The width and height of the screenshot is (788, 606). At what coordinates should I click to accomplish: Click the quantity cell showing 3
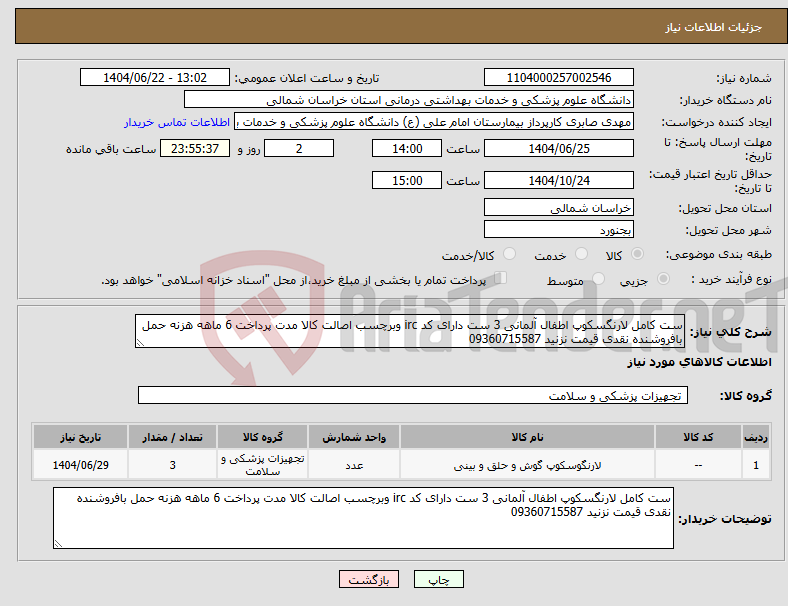tap(172, 465)
